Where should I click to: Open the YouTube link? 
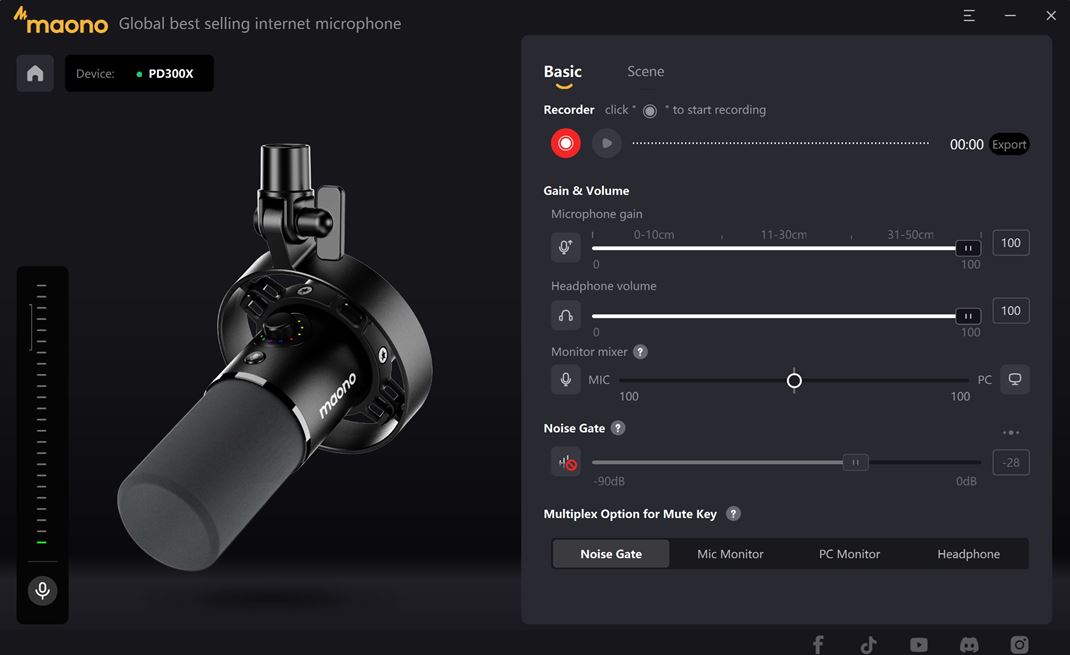click(919, 645)
